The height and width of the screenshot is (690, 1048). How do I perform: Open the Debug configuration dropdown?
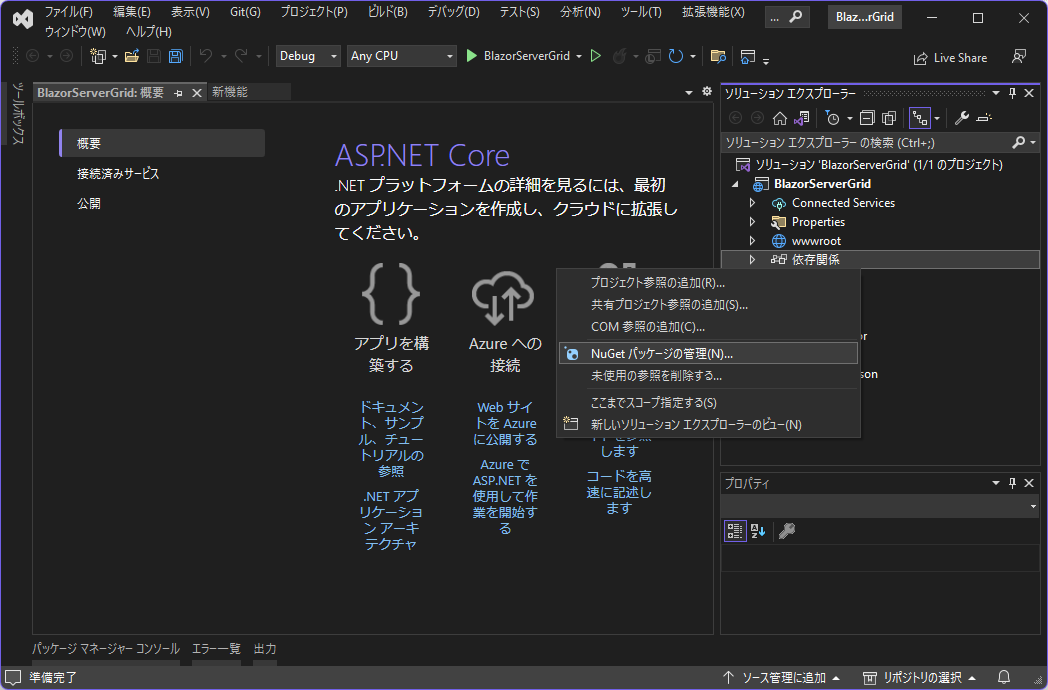[x=307, y=56]
